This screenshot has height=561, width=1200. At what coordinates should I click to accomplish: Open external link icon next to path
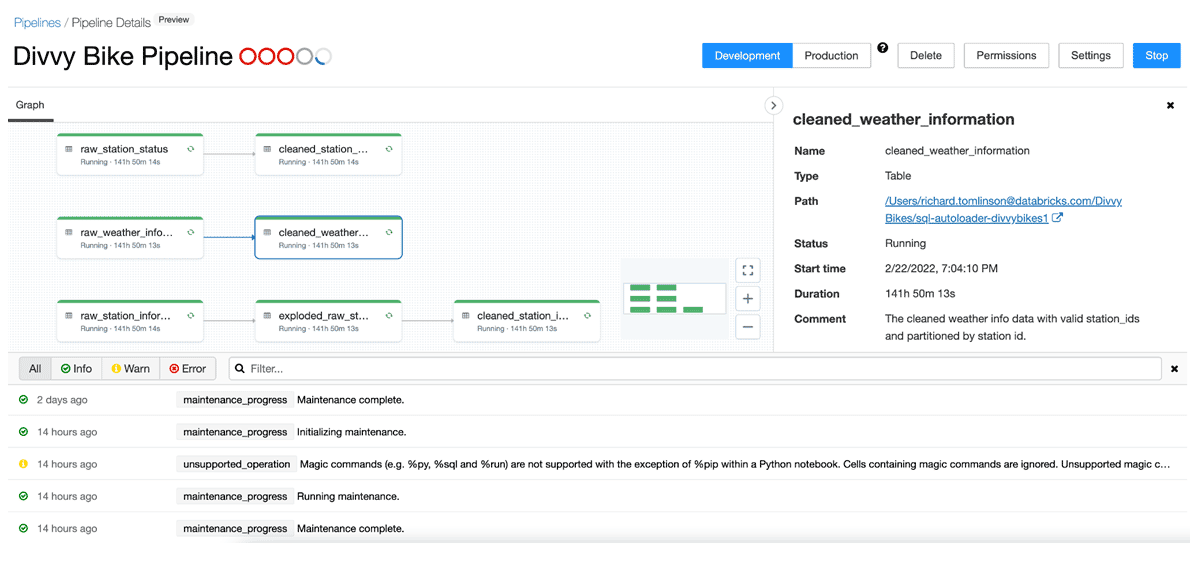(x=1057, y=218)
